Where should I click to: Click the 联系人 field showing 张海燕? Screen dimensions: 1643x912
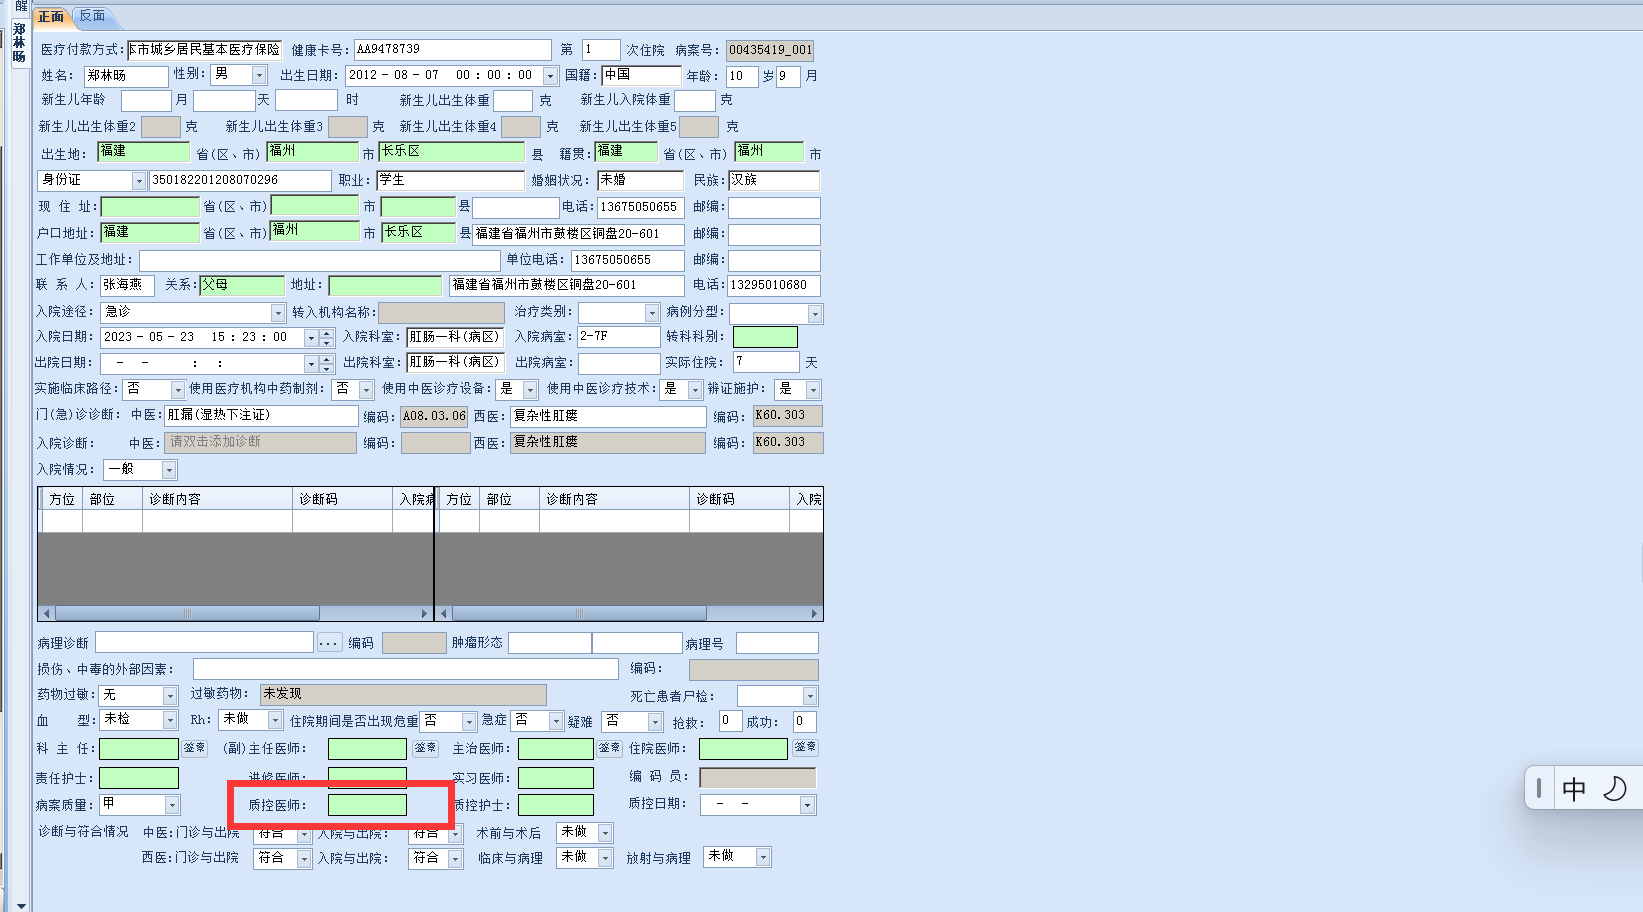click(x=127, y=286)
